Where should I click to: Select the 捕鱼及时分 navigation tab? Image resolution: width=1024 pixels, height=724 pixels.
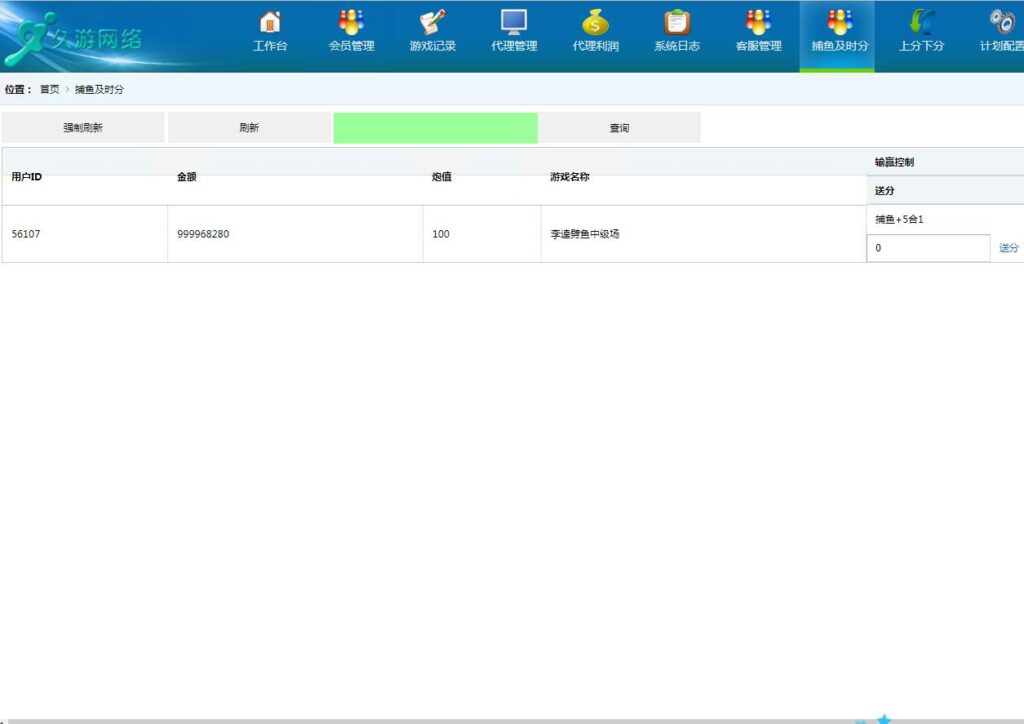839,35
